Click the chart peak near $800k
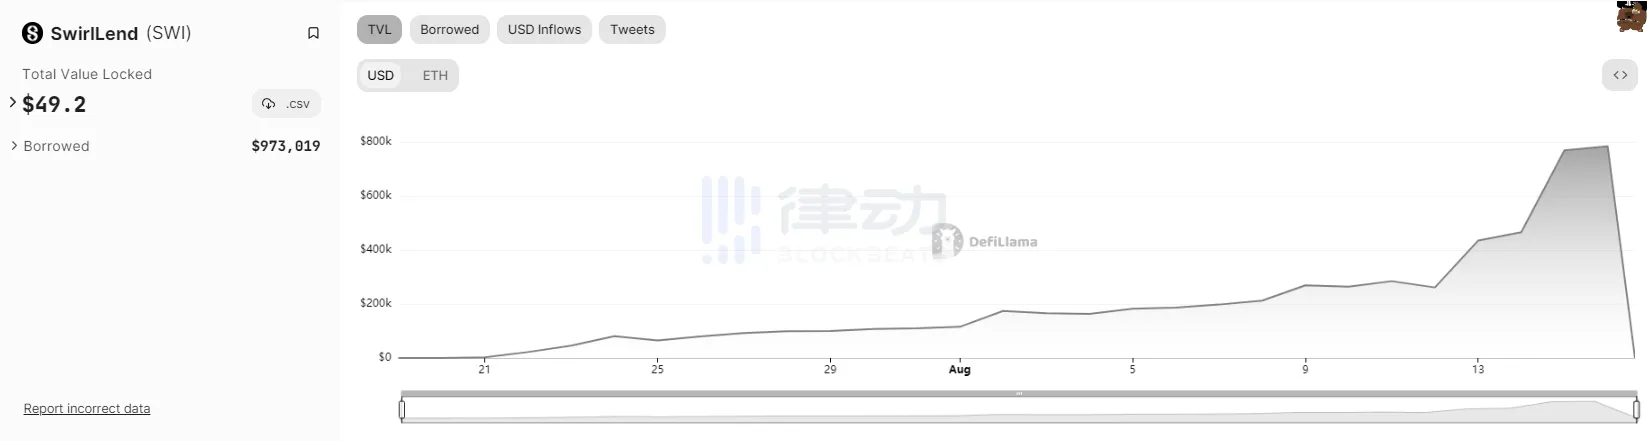Viewport: 1649px width, 441px height. [x=1607, y=146]
